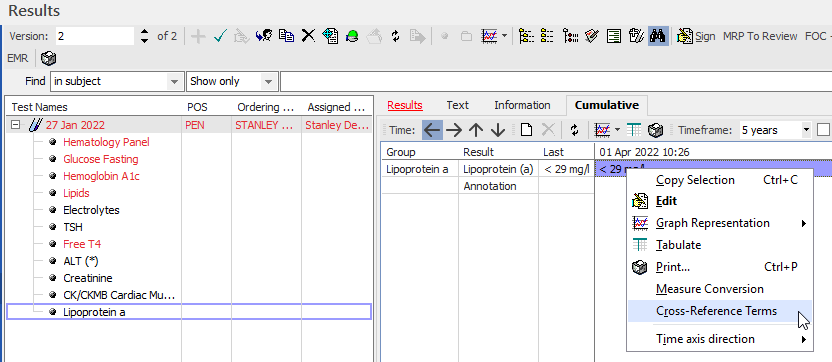The width and height of the screenshot is (832, 362).
Task: Switch to the Results tab
Action: point(405,105)
